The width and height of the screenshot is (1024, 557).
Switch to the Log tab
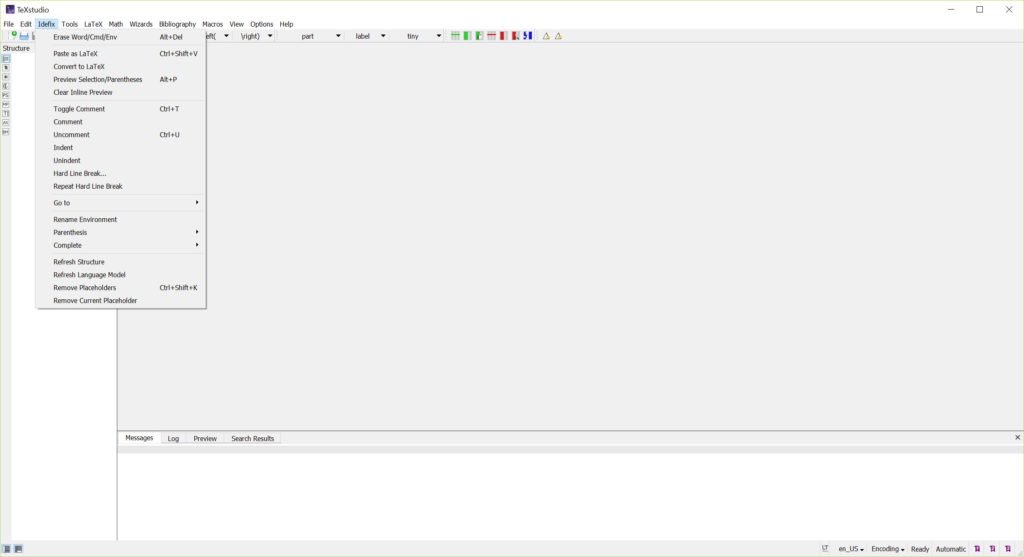coord(173,438)
